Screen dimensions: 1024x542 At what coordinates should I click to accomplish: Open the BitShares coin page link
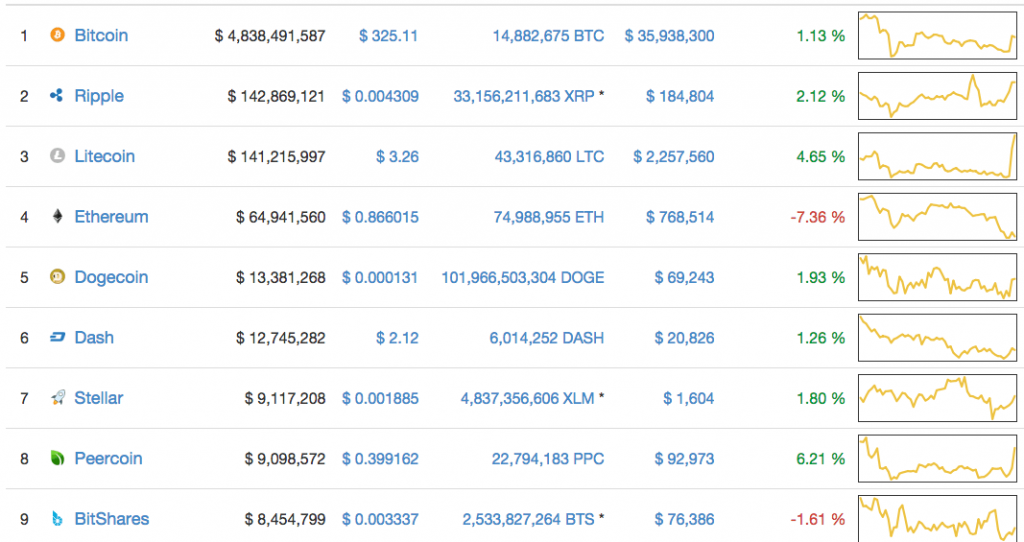coord(112,519)
